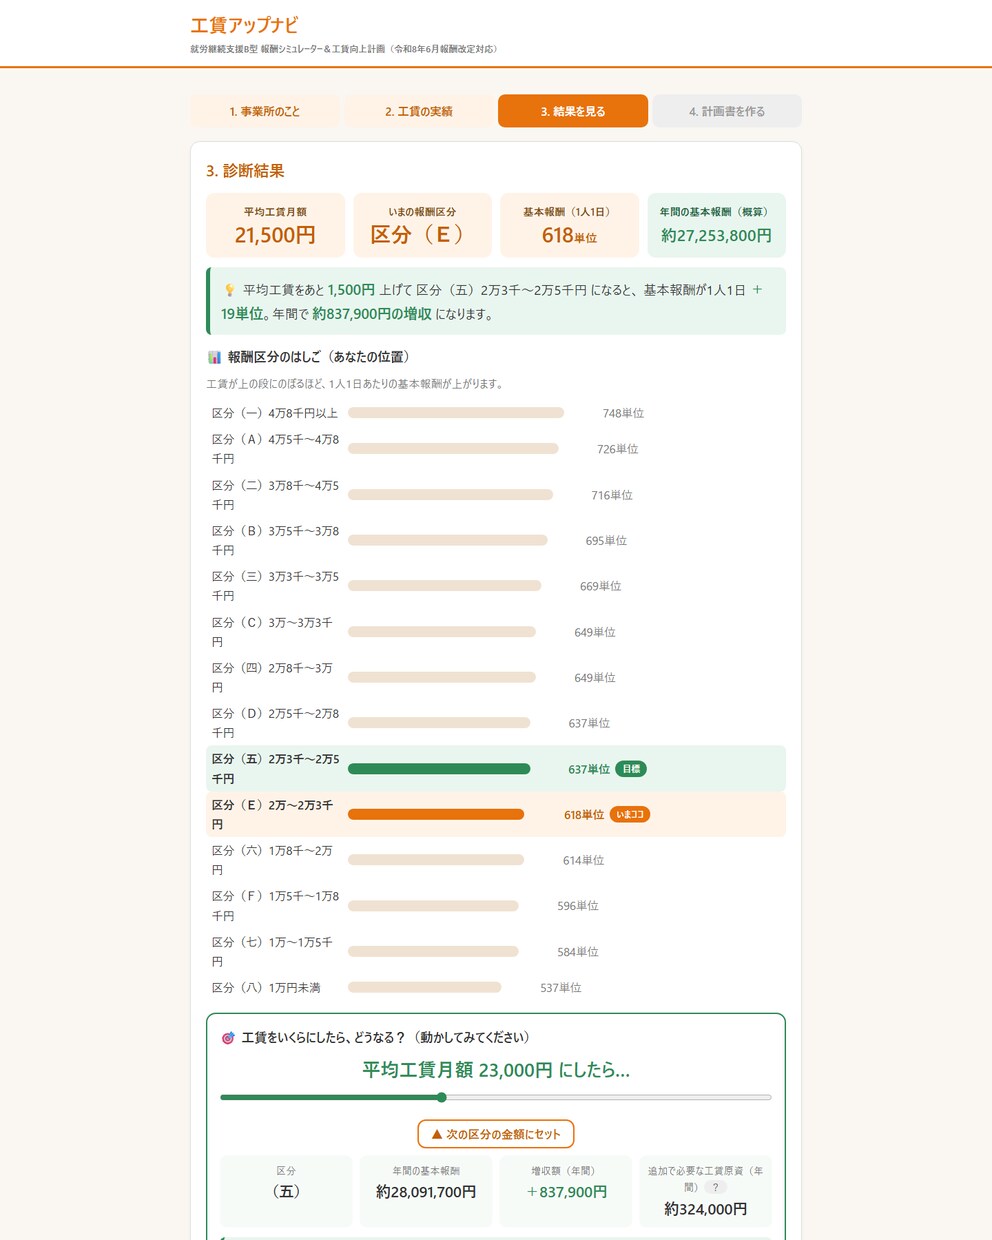This screenshot has width=992, height=1240.
Task: Click the 増収額 +837,900円 card
Action: (566, 1191)
